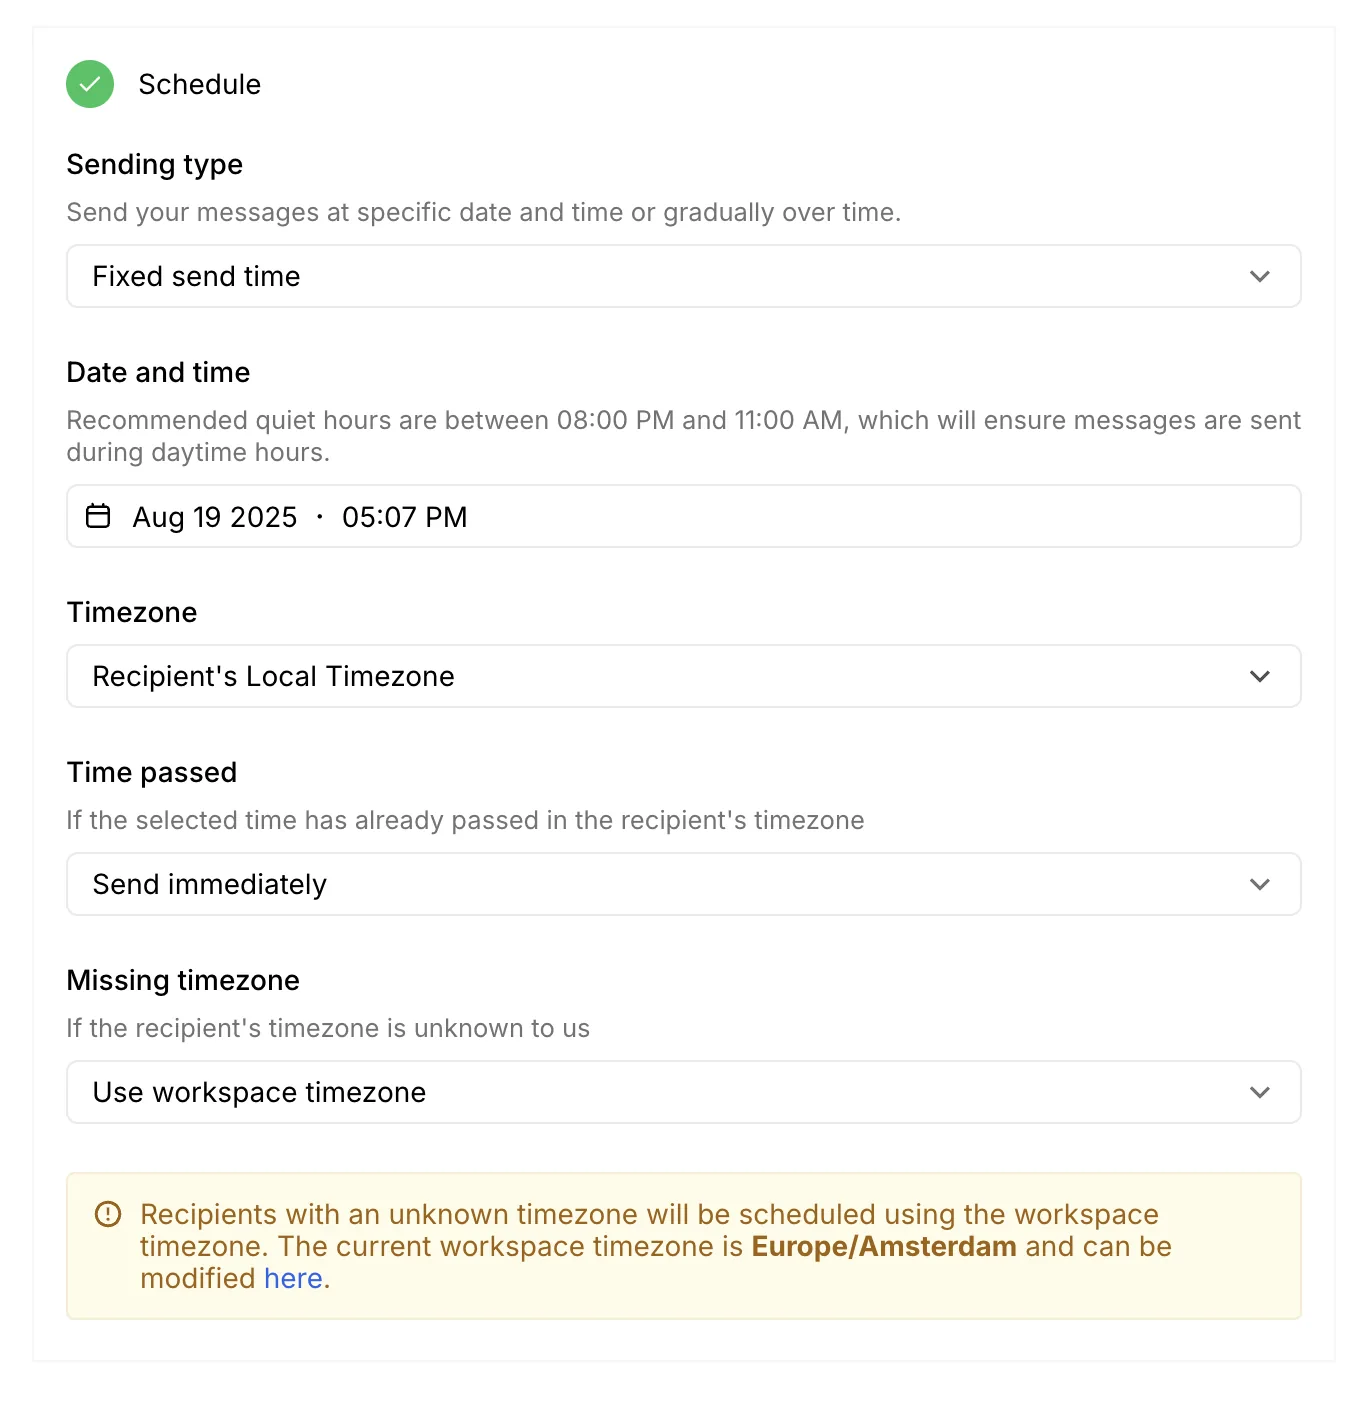
Task: Open the Fixed send time dropdown
Action: click(x=684, y=276)
